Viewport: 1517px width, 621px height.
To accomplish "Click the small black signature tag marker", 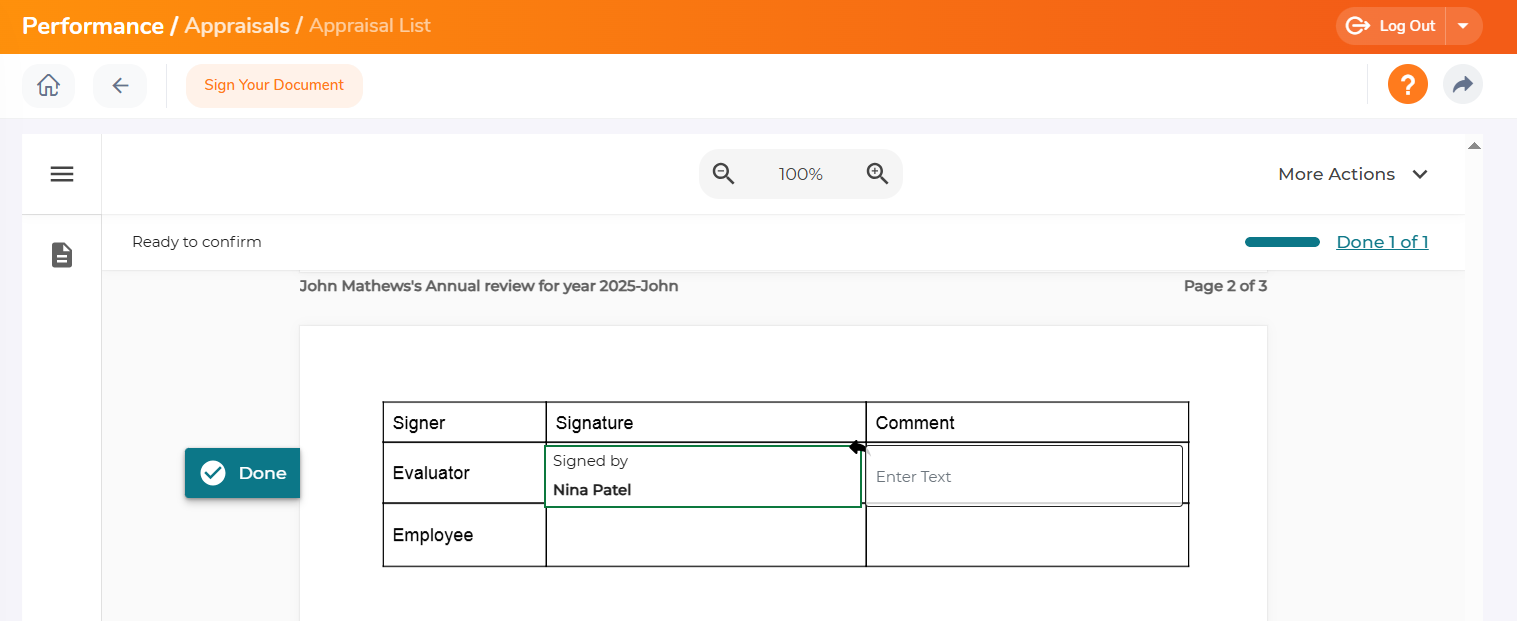I will (857, 447).
